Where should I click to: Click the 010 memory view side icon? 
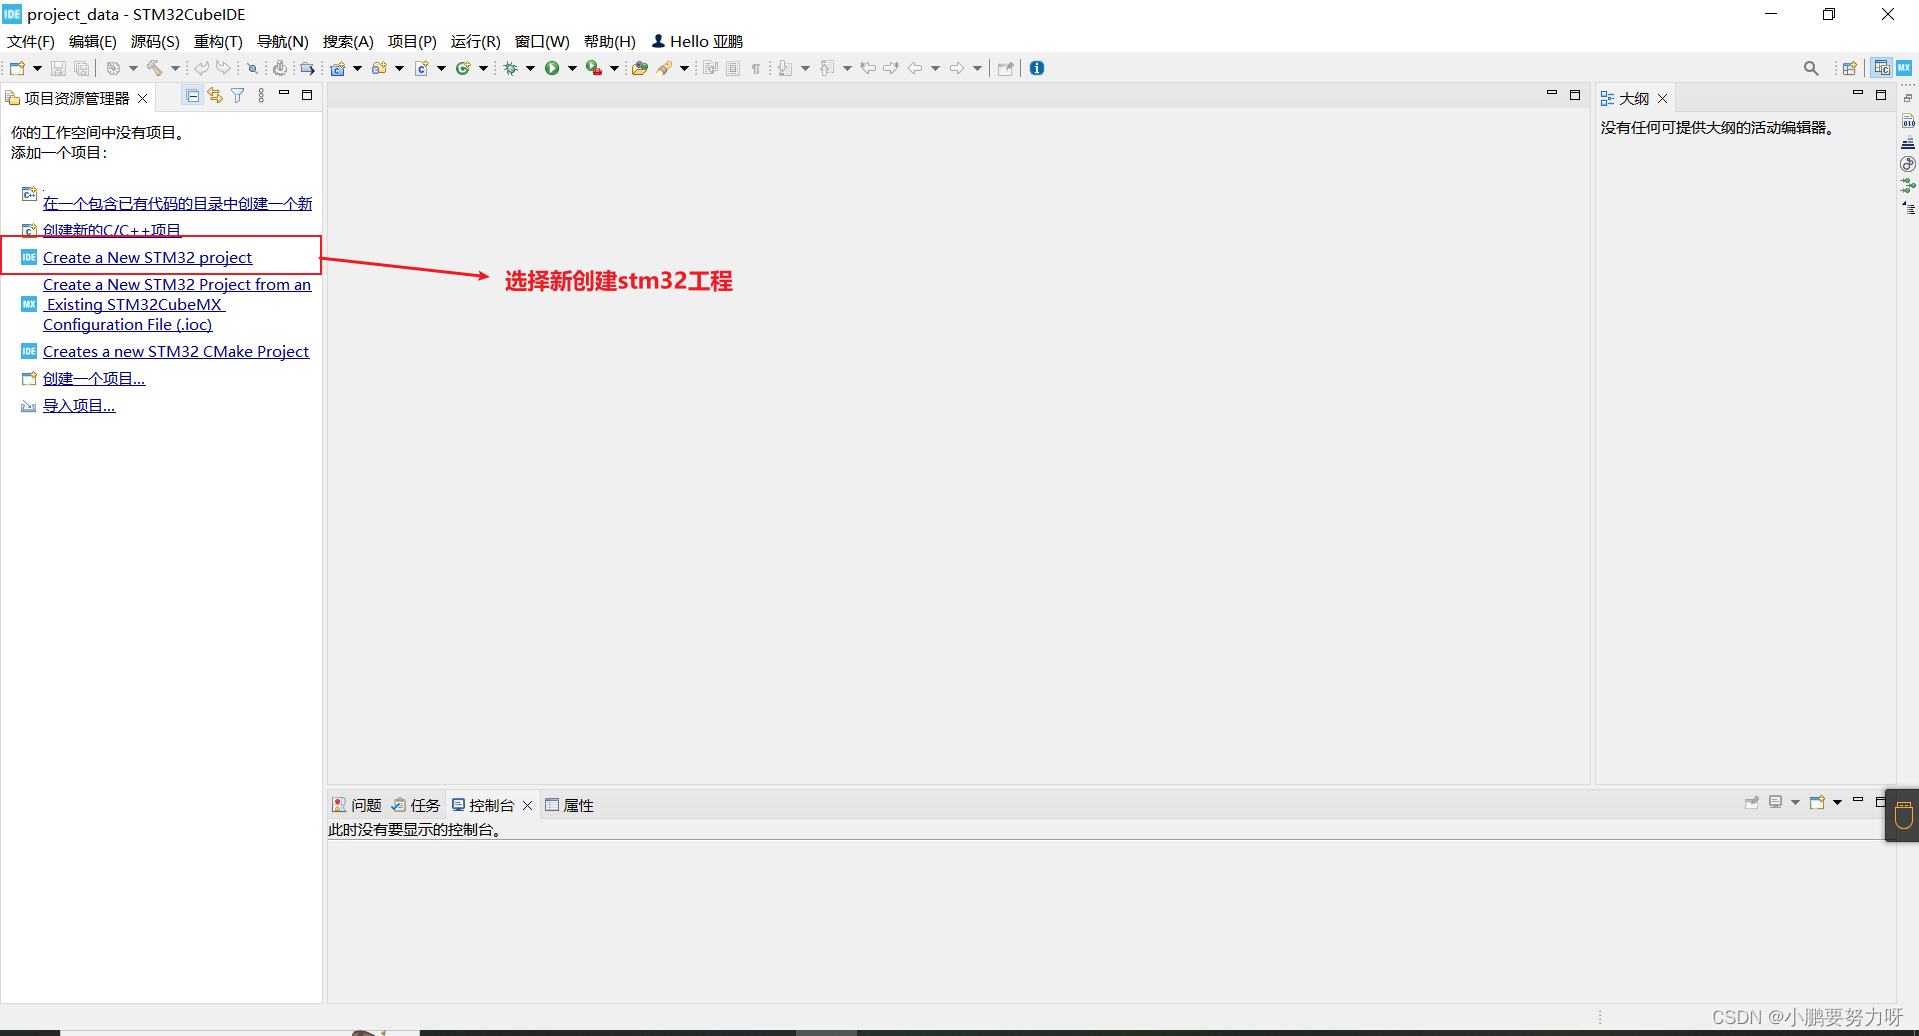[x=1908, y=121]
